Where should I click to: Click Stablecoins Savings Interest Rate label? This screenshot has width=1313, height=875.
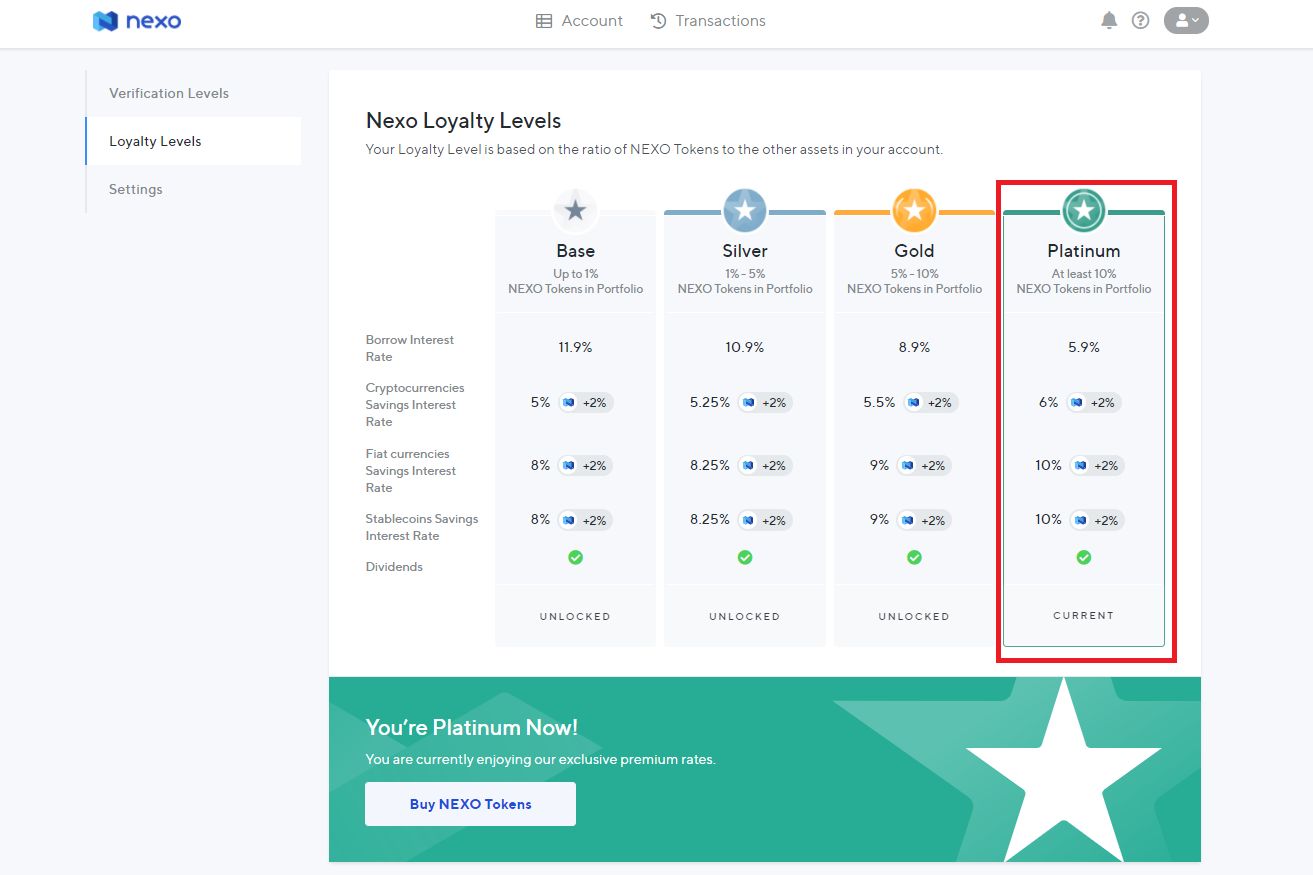(422, 527)
